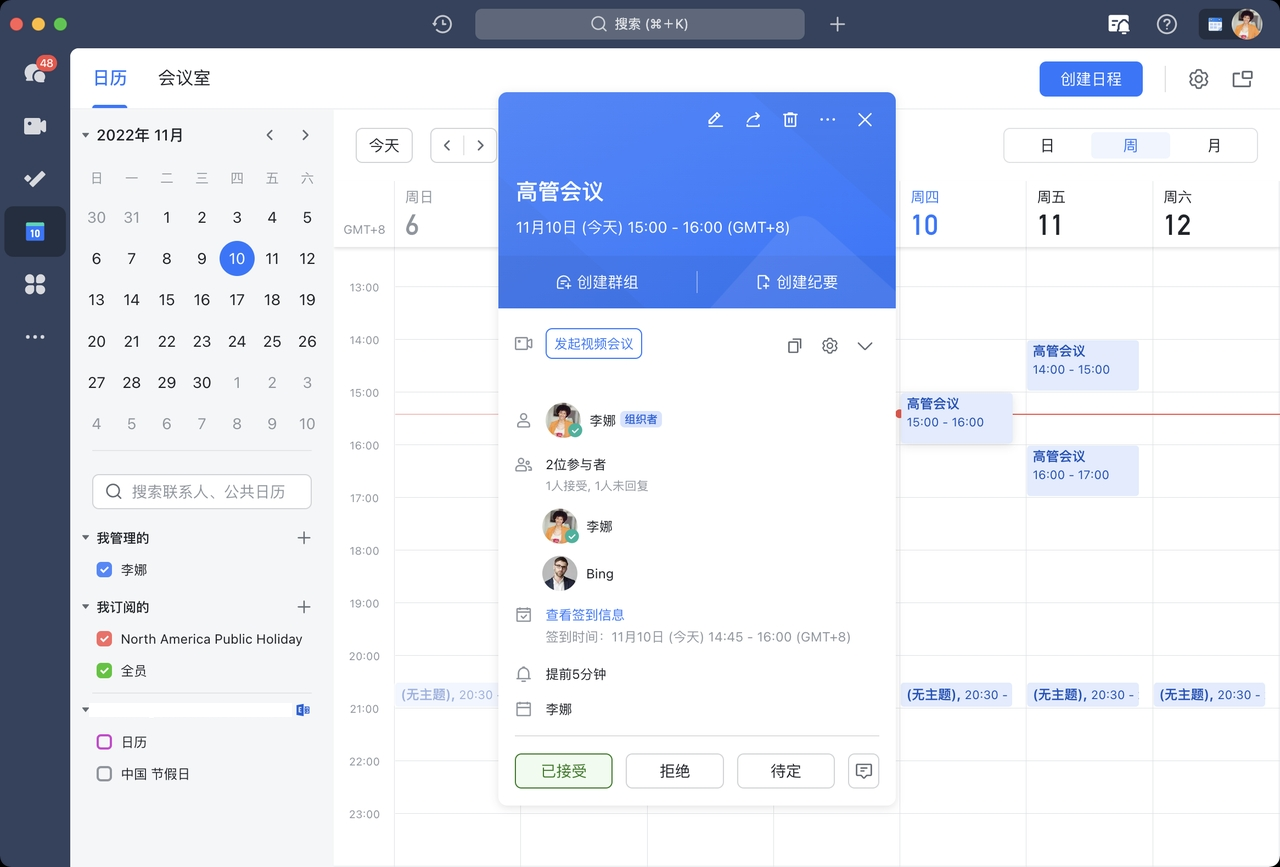Delete event using the trash icon
1280x867 pixels.
pyautogui.click(x=790, y=120)
